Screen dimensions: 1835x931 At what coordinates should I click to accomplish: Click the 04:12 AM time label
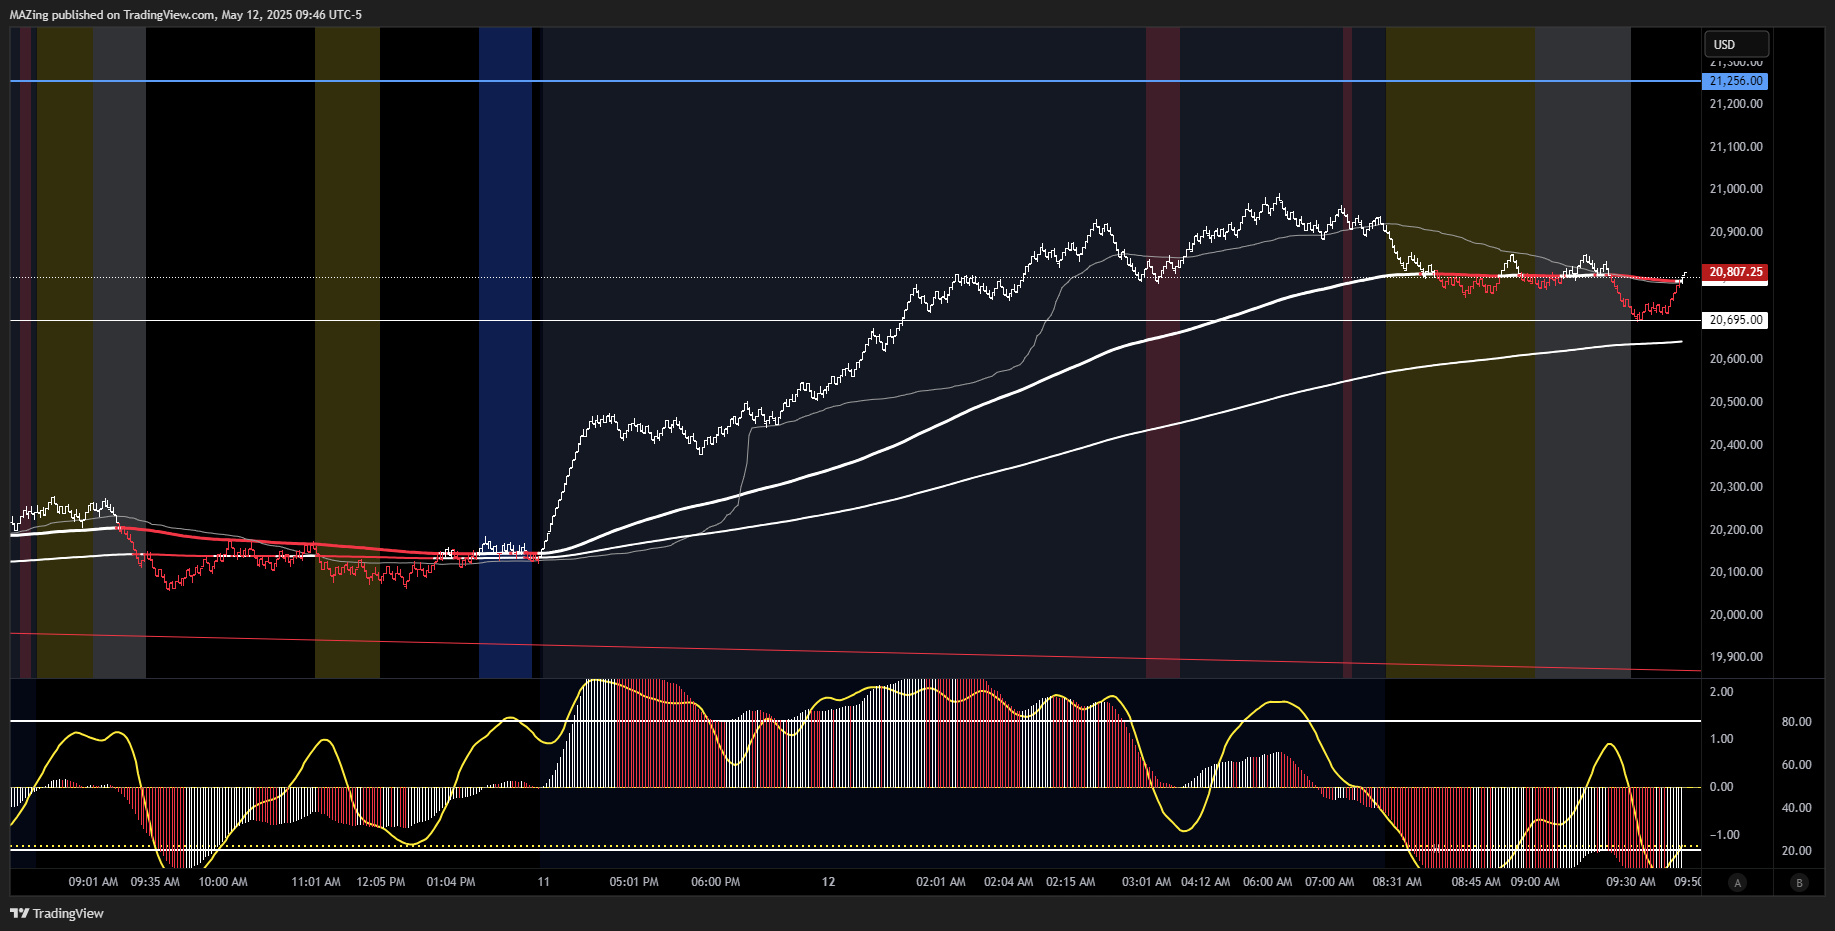(x=1206, y=882)
